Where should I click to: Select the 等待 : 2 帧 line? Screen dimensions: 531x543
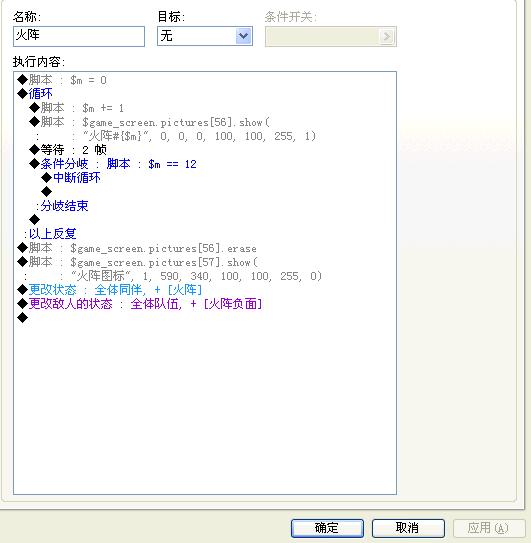click(x=68, y=150)
